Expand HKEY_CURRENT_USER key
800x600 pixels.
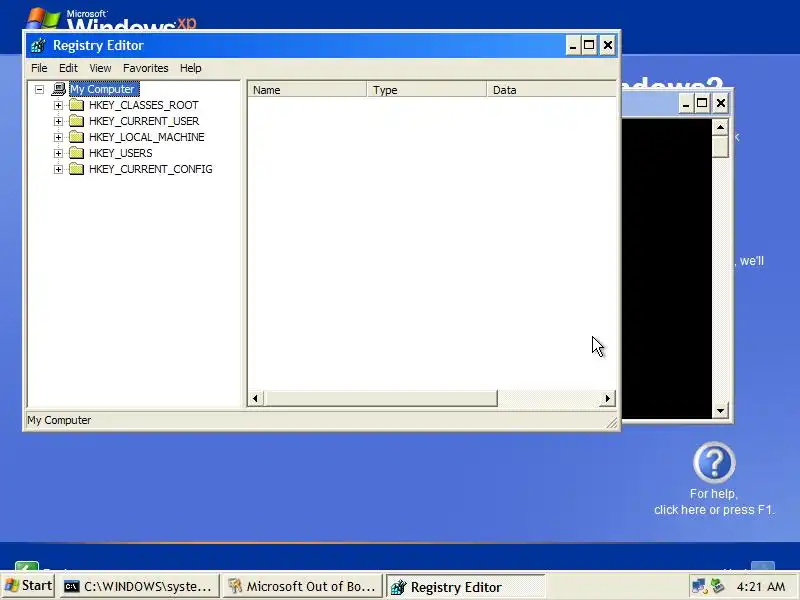58,121
